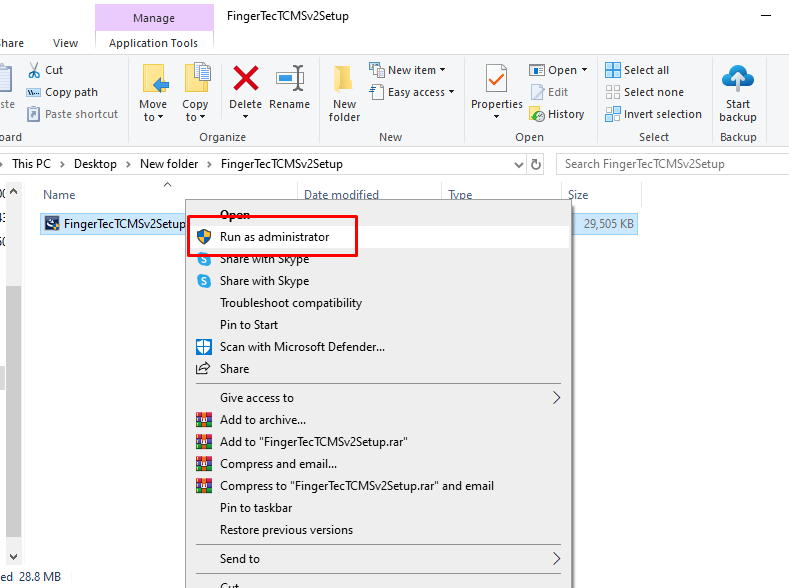Open the Delete dropdown arrow

[246, 117]
